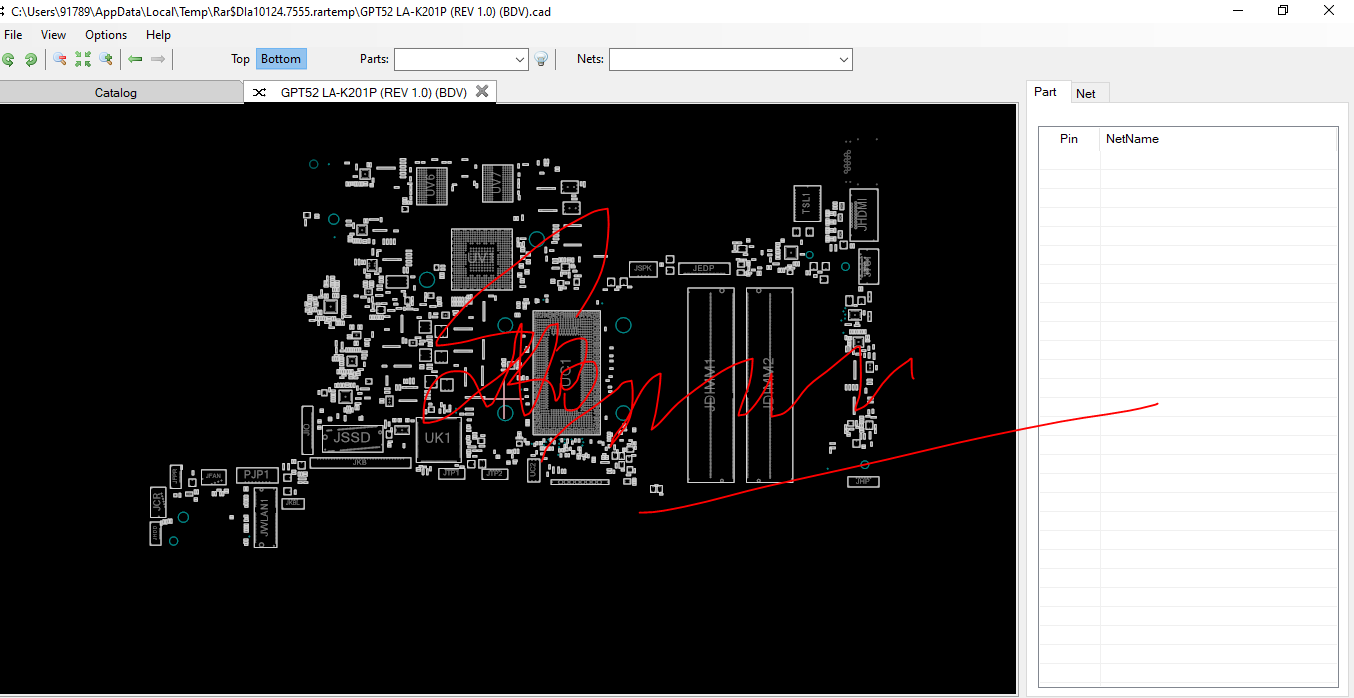Screen dimensions: 1354x698
Task: Select the UK1 chip on the board
Action: pos(438,439)
